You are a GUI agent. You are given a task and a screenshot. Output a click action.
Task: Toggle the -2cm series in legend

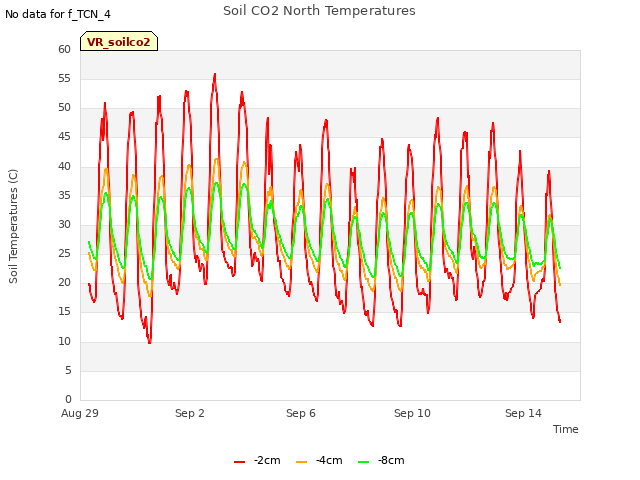(x=257, y=460)
